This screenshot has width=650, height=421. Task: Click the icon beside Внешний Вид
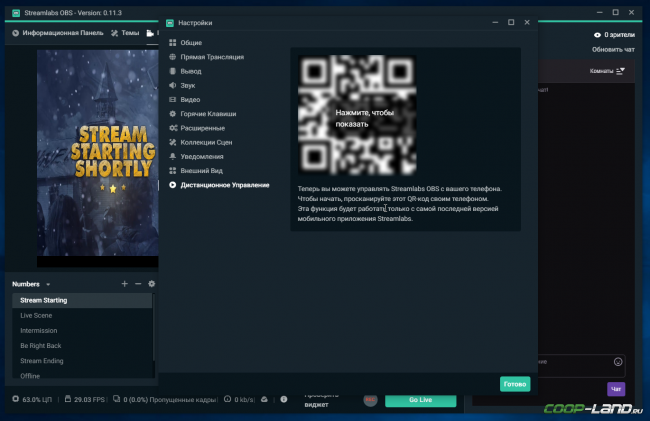(x=172, y=171)
